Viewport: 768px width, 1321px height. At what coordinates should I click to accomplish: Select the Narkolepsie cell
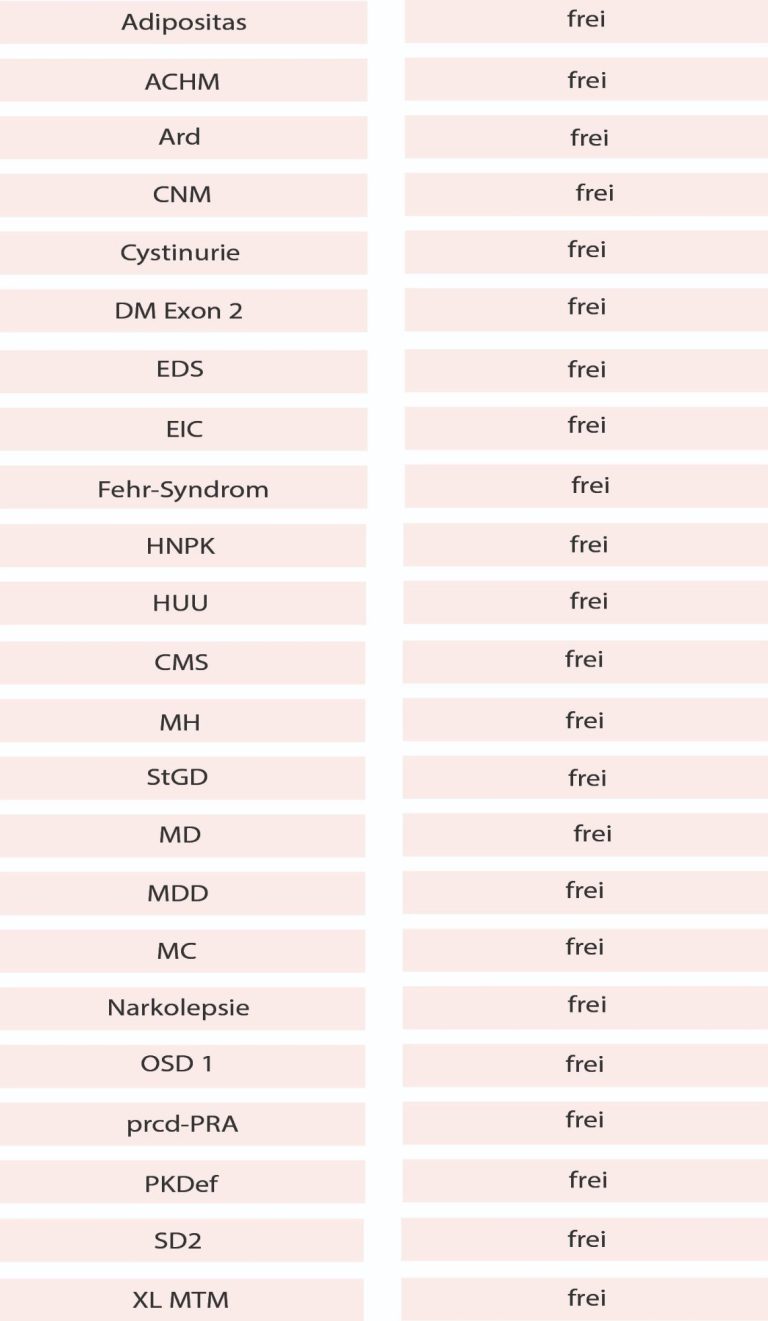[x=182, y=1008]
